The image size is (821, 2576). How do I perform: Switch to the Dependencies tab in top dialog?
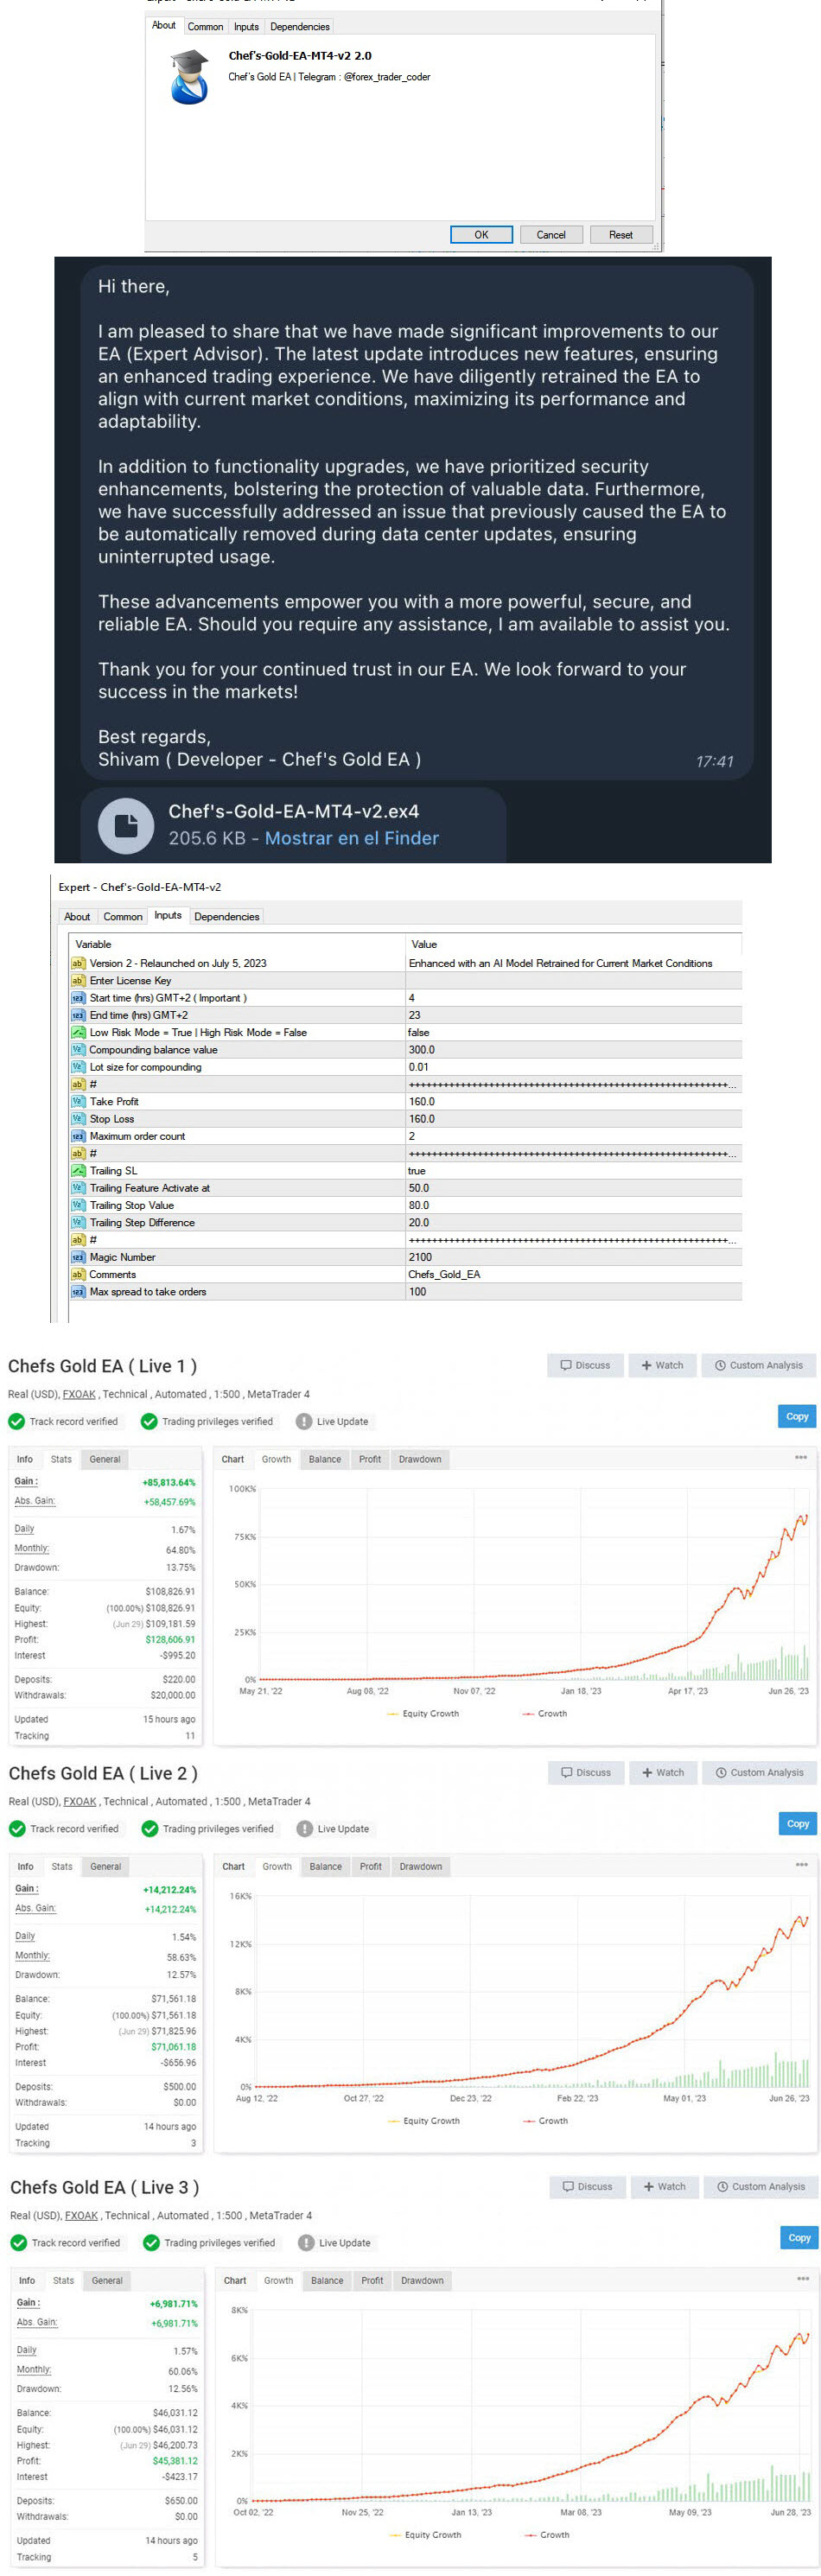pos(299,27)
